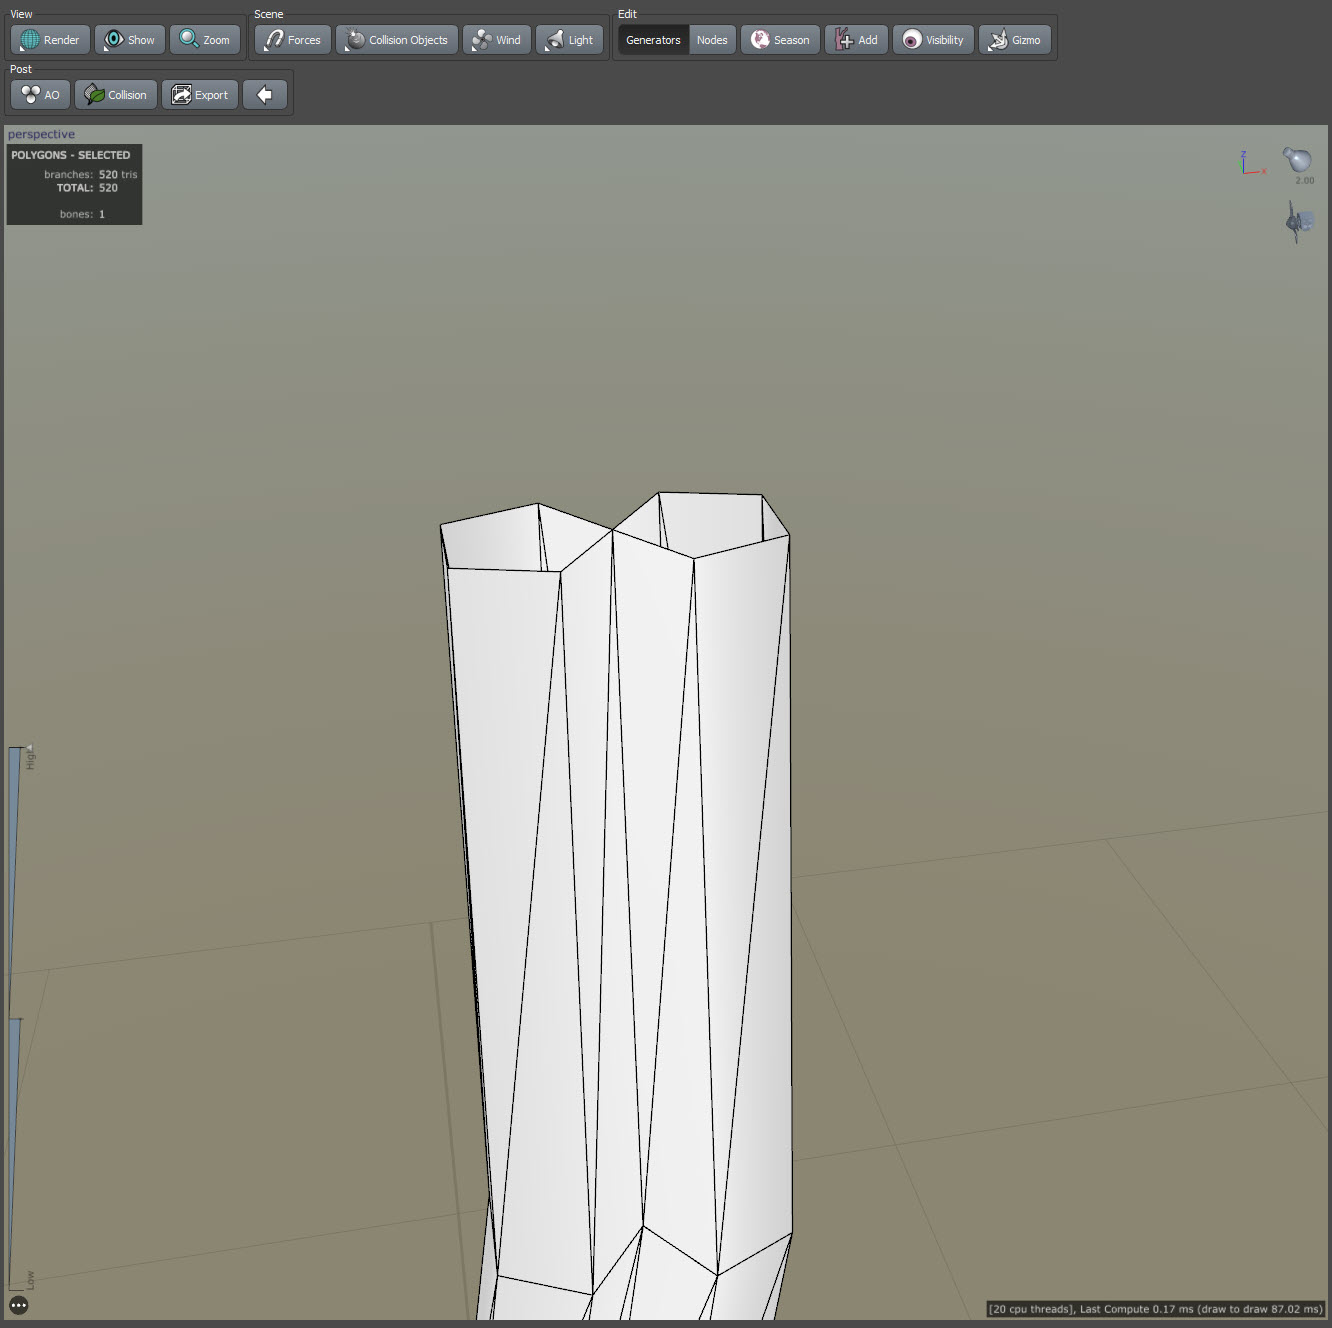Click the tree navigation gizmo icon
This screenshot has height=1328, width=1332.
click(x=1299, y=221)
